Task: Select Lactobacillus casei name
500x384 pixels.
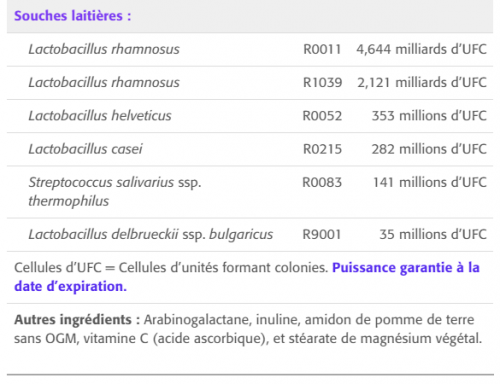Action: point(86,149)
